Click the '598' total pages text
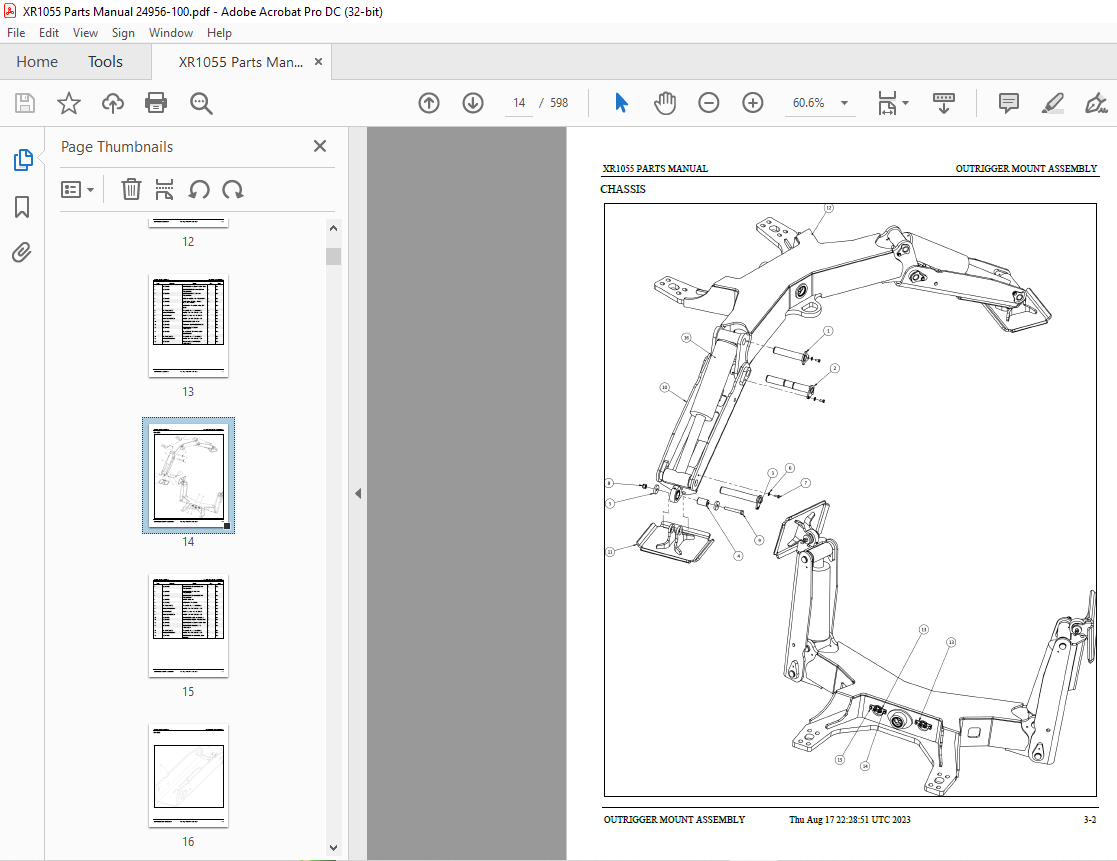Image resolution: width=1117 pixels, height=861 pixels. tap(559, 103)
